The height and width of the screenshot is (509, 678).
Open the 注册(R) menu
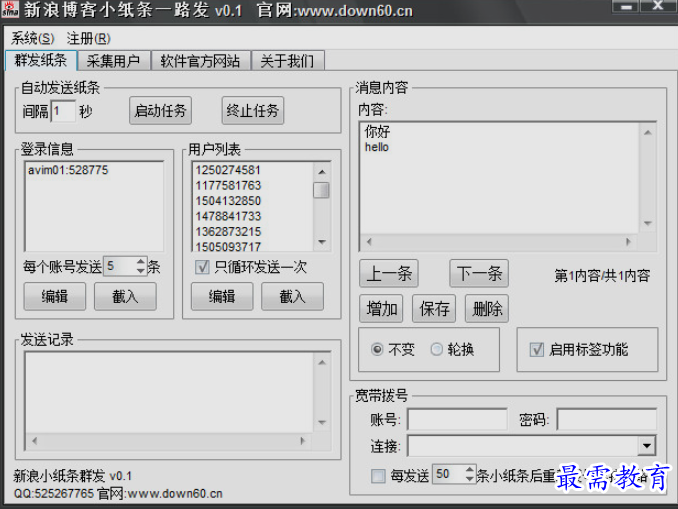point(89,38)
